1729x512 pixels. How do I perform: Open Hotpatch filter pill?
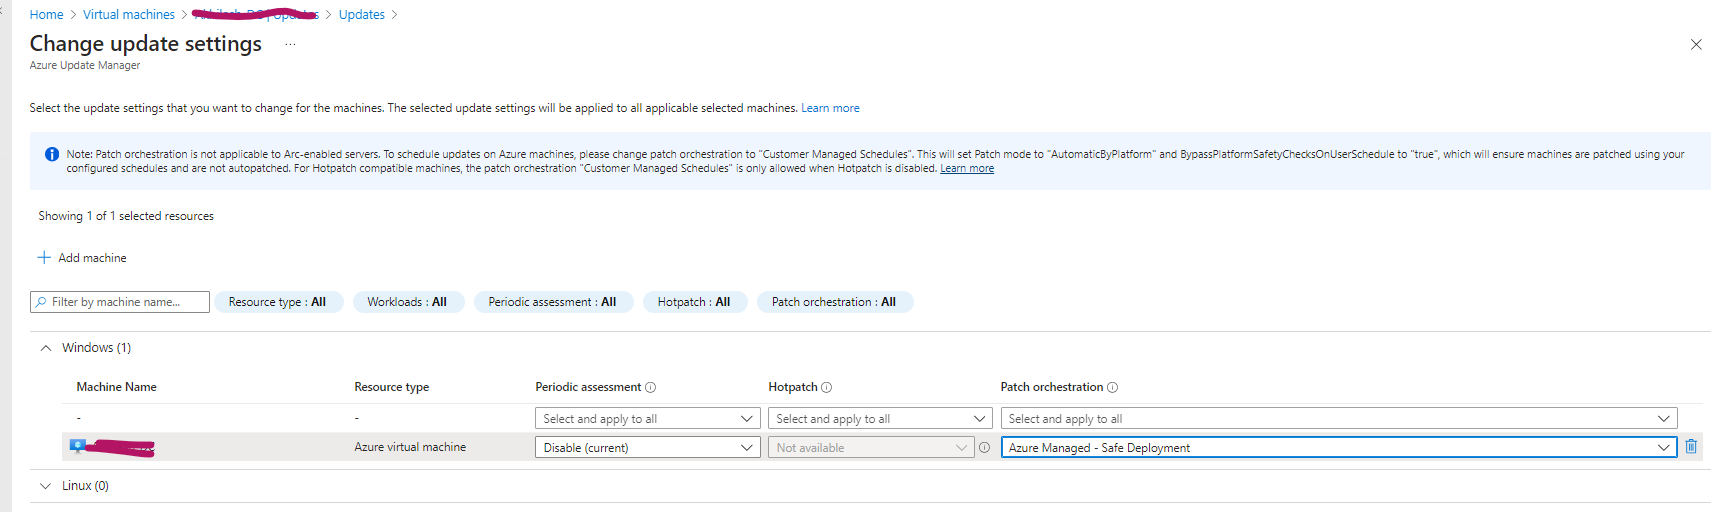[x=695, y=302]
